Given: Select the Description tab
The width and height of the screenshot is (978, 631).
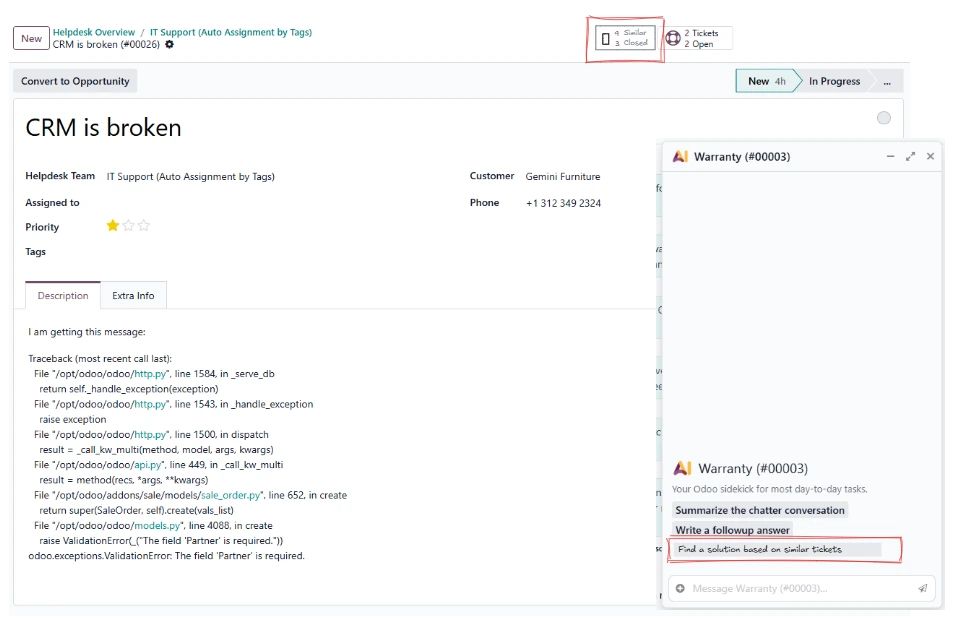Looking at the screenshot, I should 62,295.
